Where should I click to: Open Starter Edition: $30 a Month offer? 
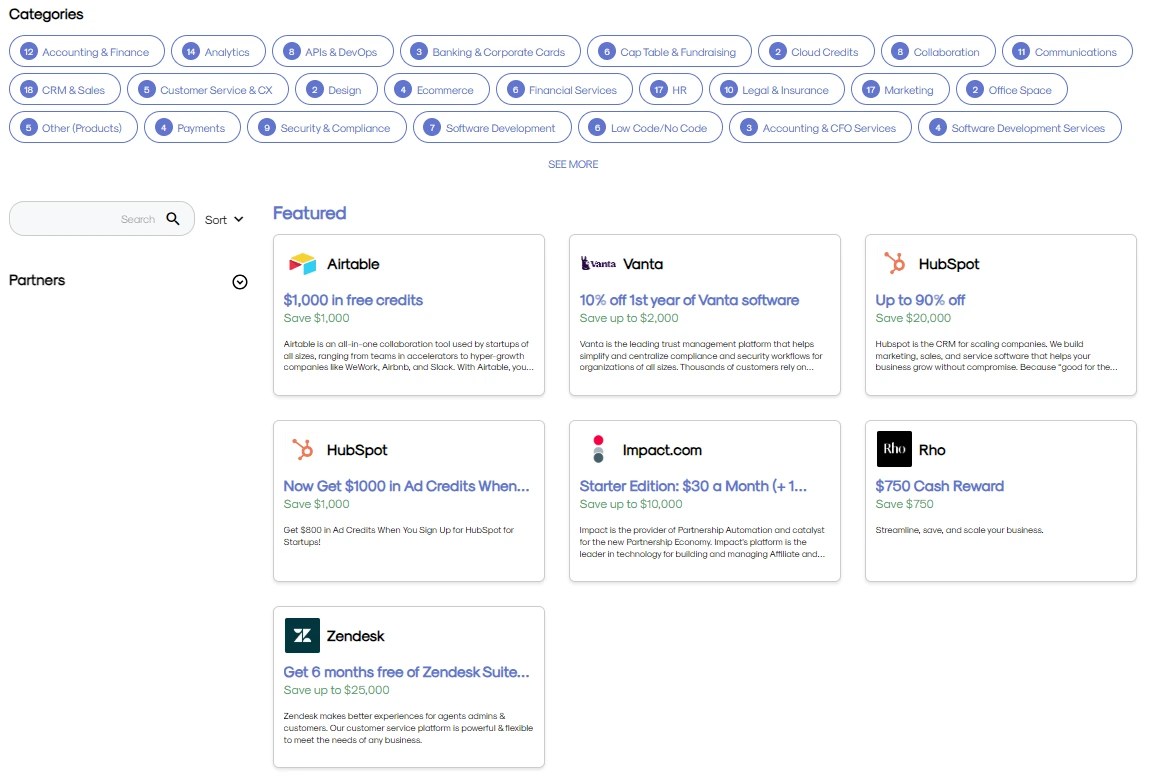tap(692, 485)
